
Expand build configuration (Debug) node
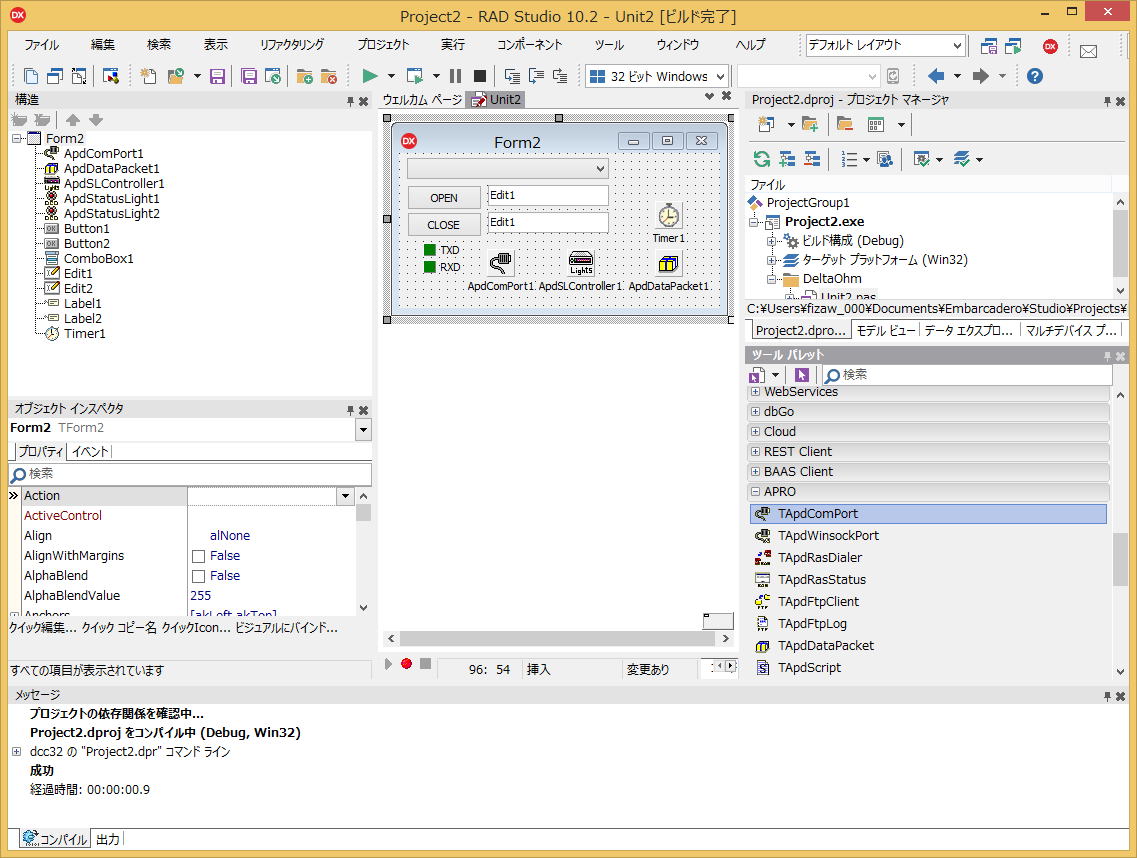pyautogui.click(x=772, y=241)
